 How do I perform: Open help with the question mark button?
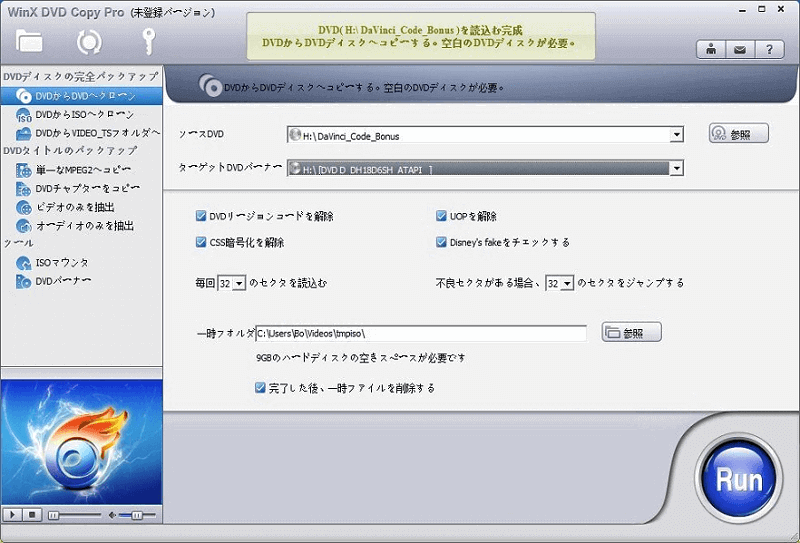pos(769,49)
